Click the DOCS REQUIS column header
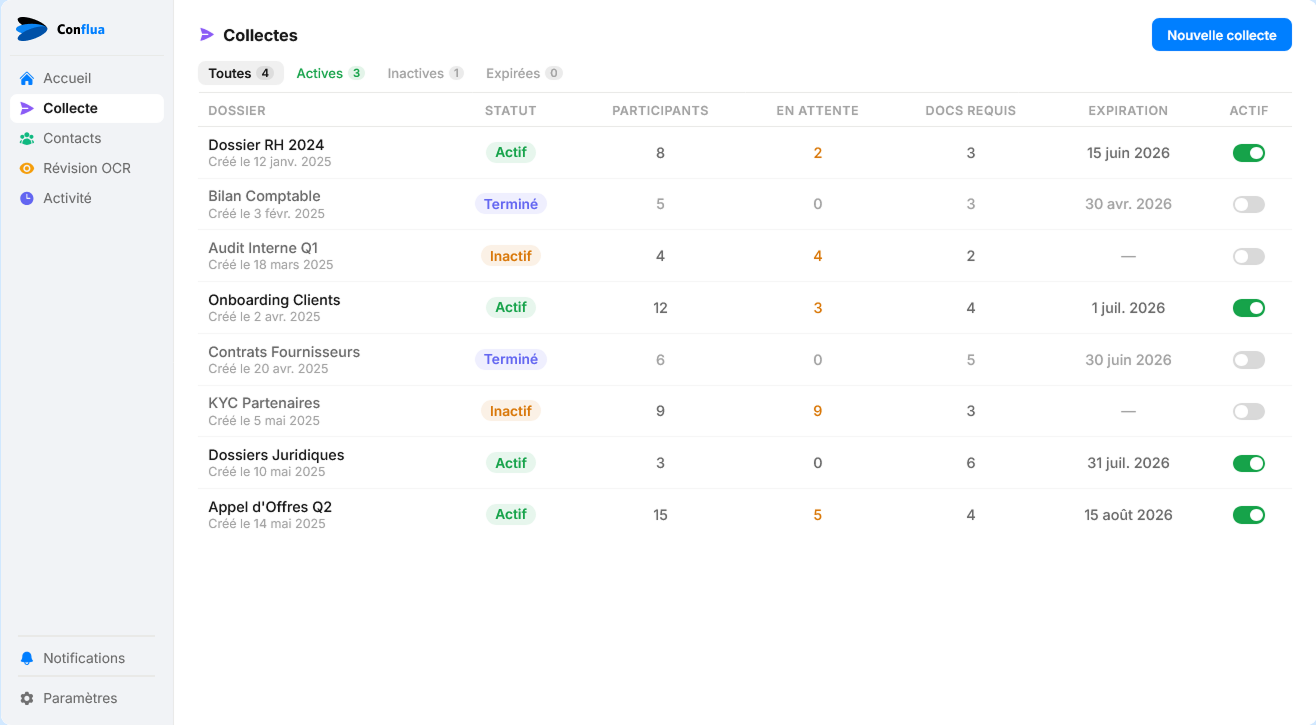The image size is (1316, 725). tap(970, 111)
